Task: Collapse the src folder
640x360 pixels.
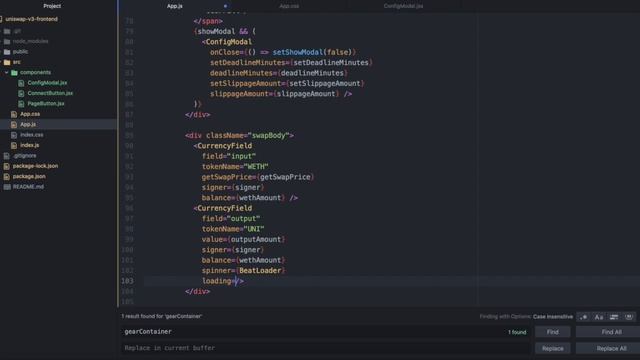Action: click(16, 62)
